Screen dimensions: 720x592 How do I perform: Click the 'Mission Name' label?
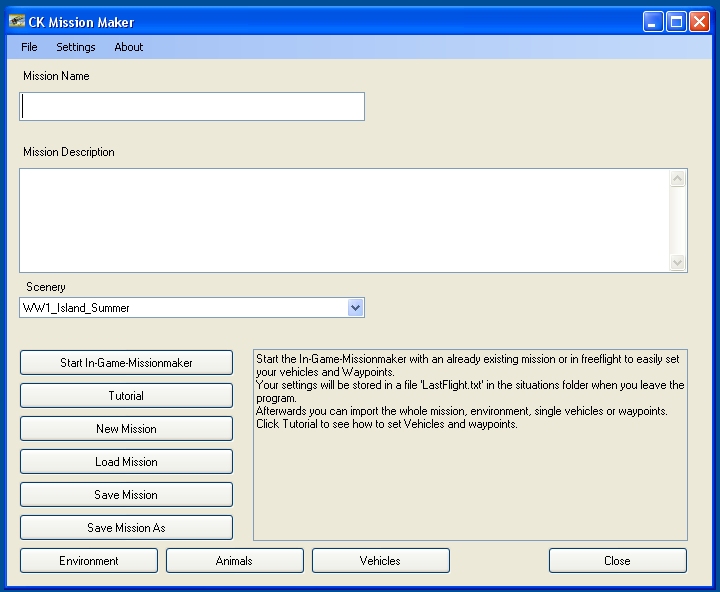tap(56, 76)
